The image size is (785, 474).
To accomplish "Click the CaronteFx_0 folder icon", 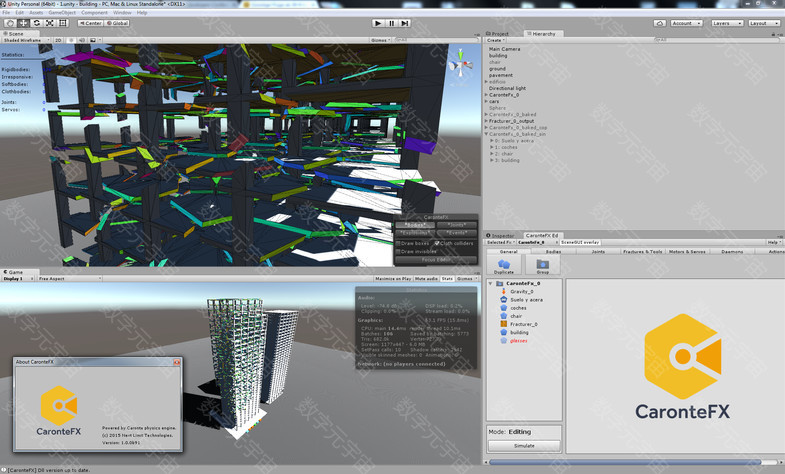I will tap(499, 283).
